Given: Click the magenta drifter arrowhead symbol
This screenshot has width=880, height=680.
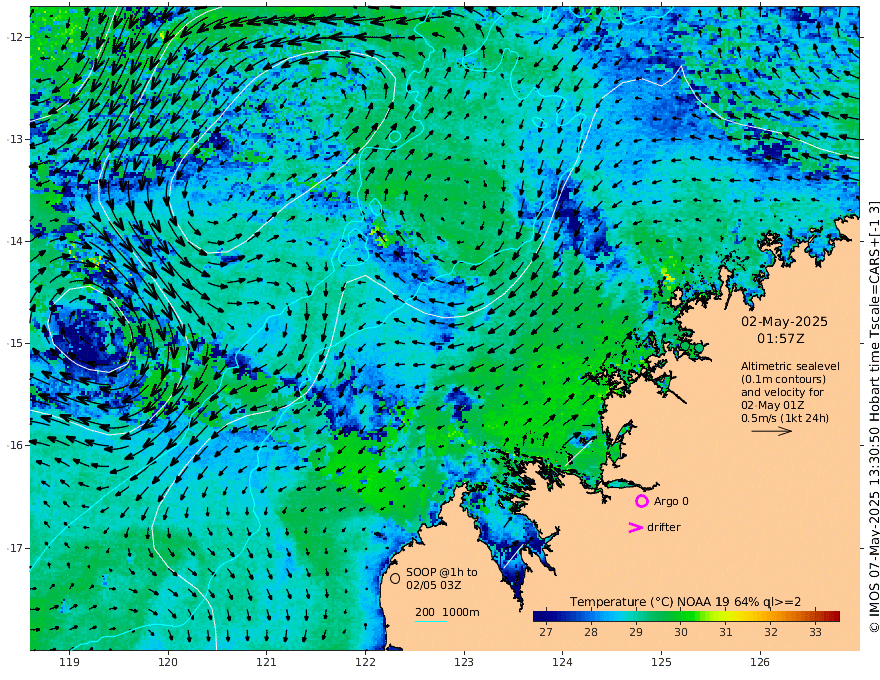Looking at the screenshot, I should coord(635,527).
